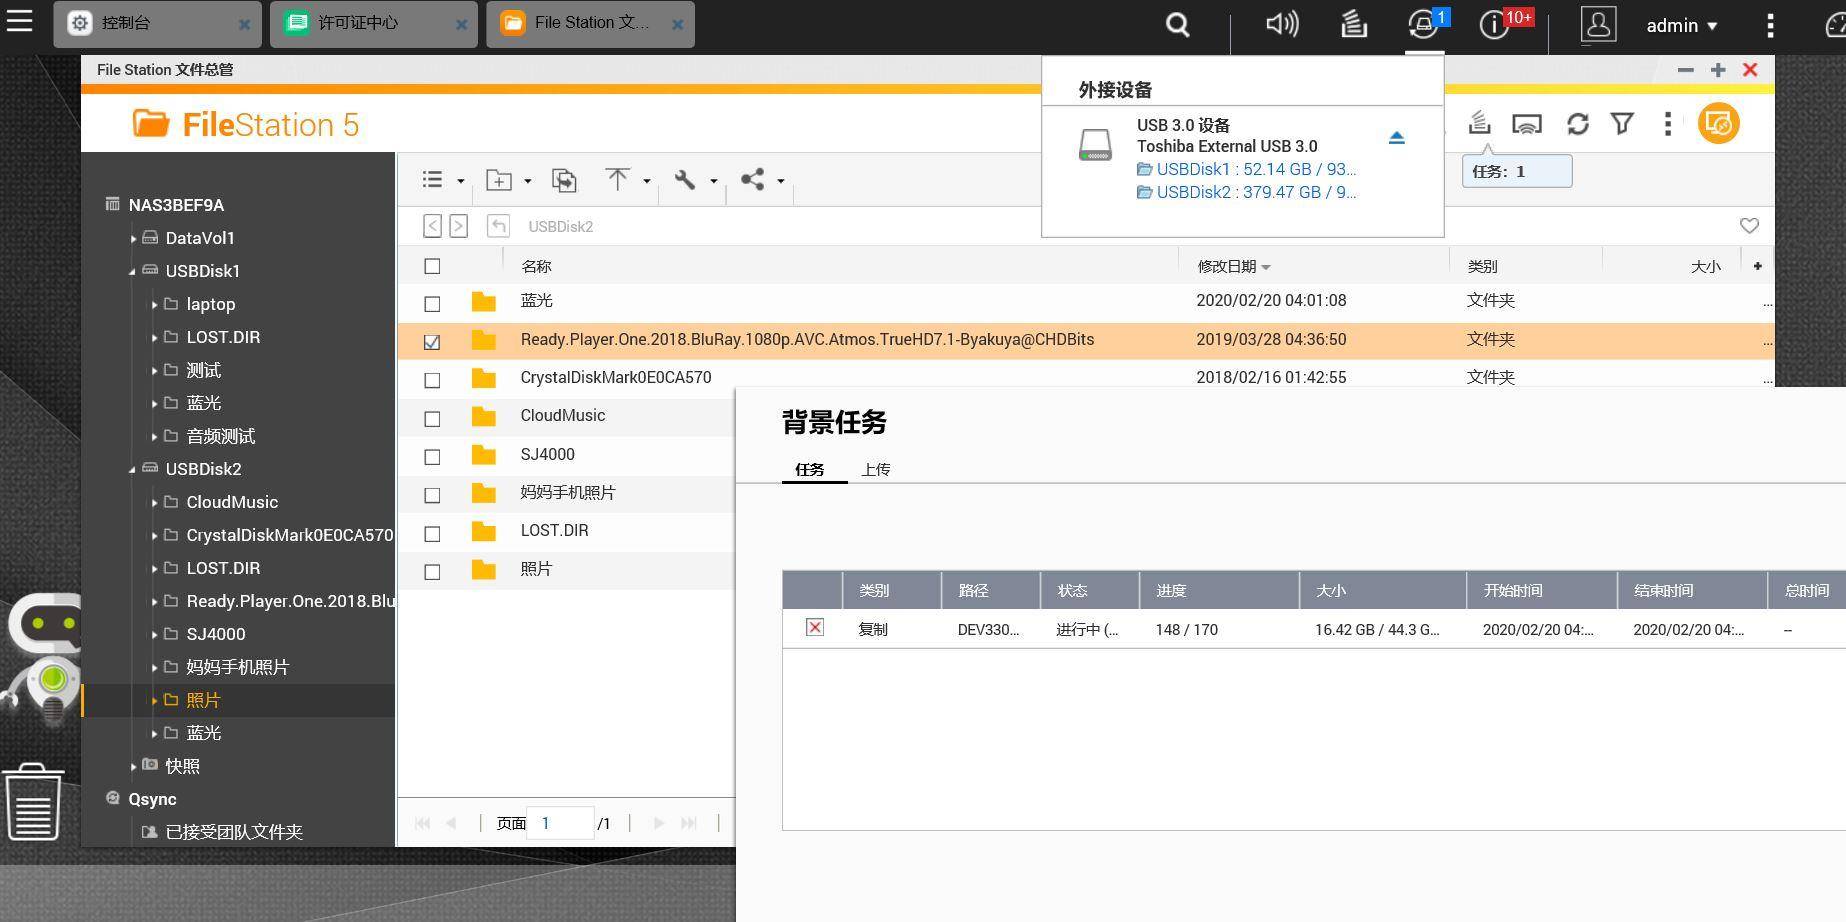The image size is (1846, 922).
Task: Check the CloudMusic folder checkbox
Action: coord(432,417)
